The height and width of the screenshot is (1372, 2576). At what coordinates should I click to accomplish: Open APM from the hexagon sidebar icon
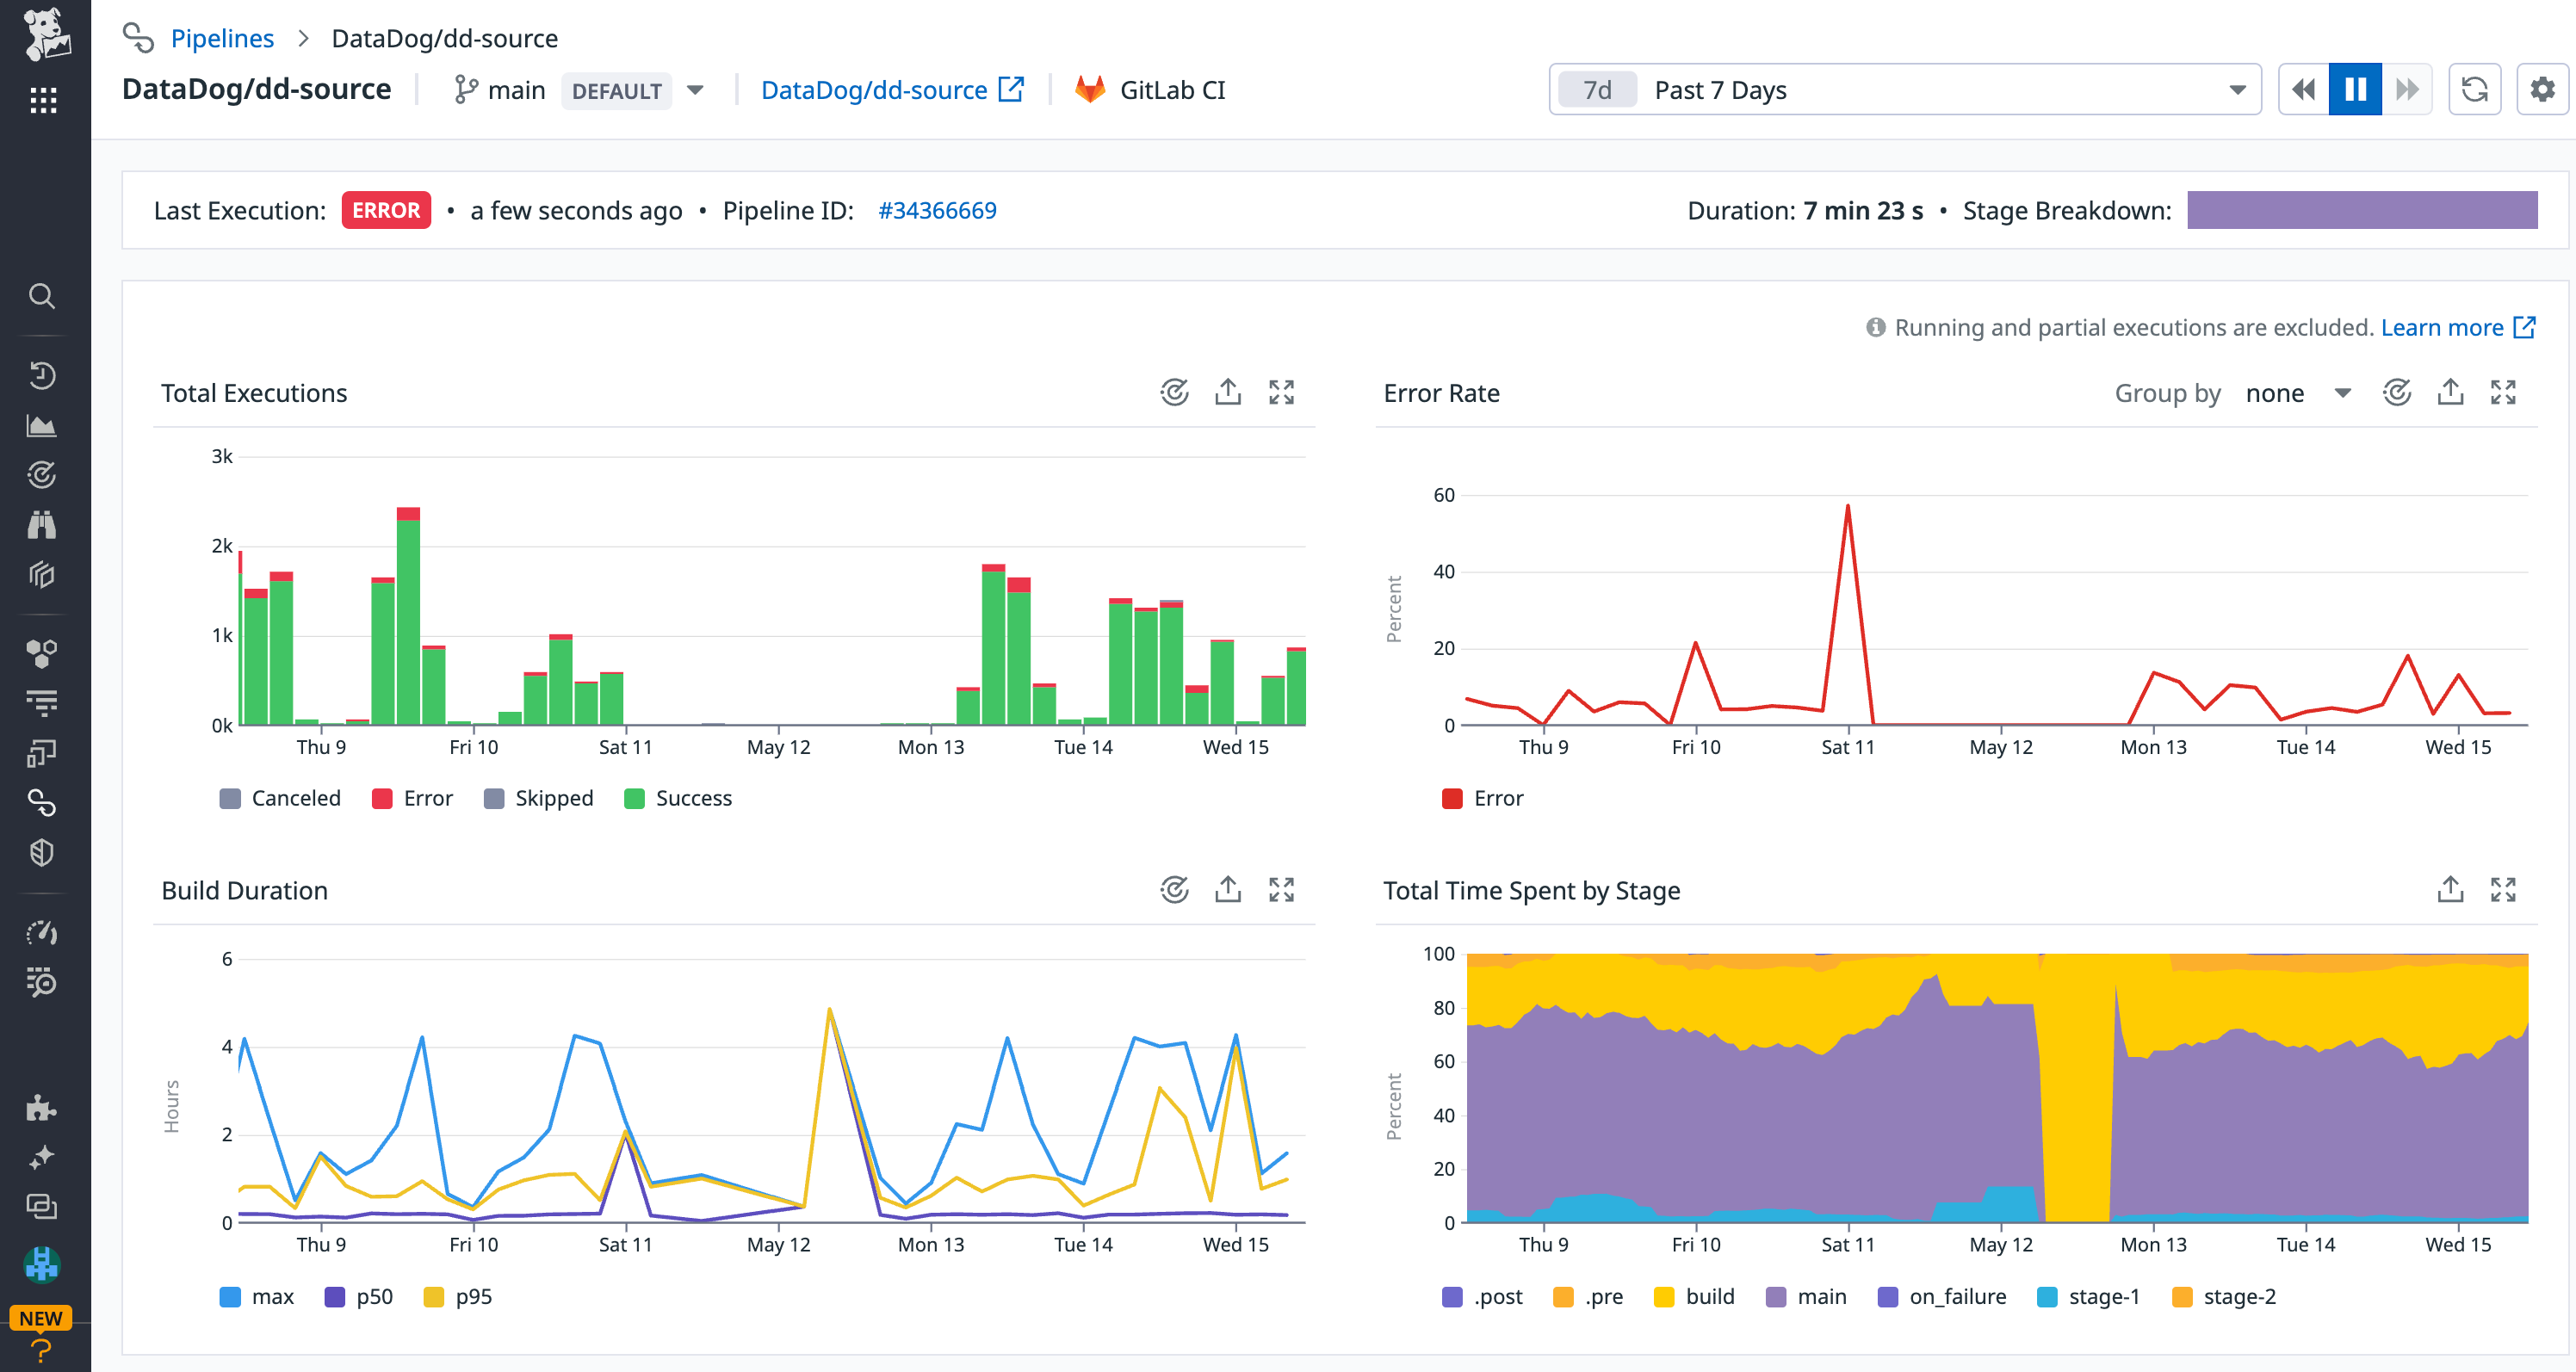click(42, 653)
